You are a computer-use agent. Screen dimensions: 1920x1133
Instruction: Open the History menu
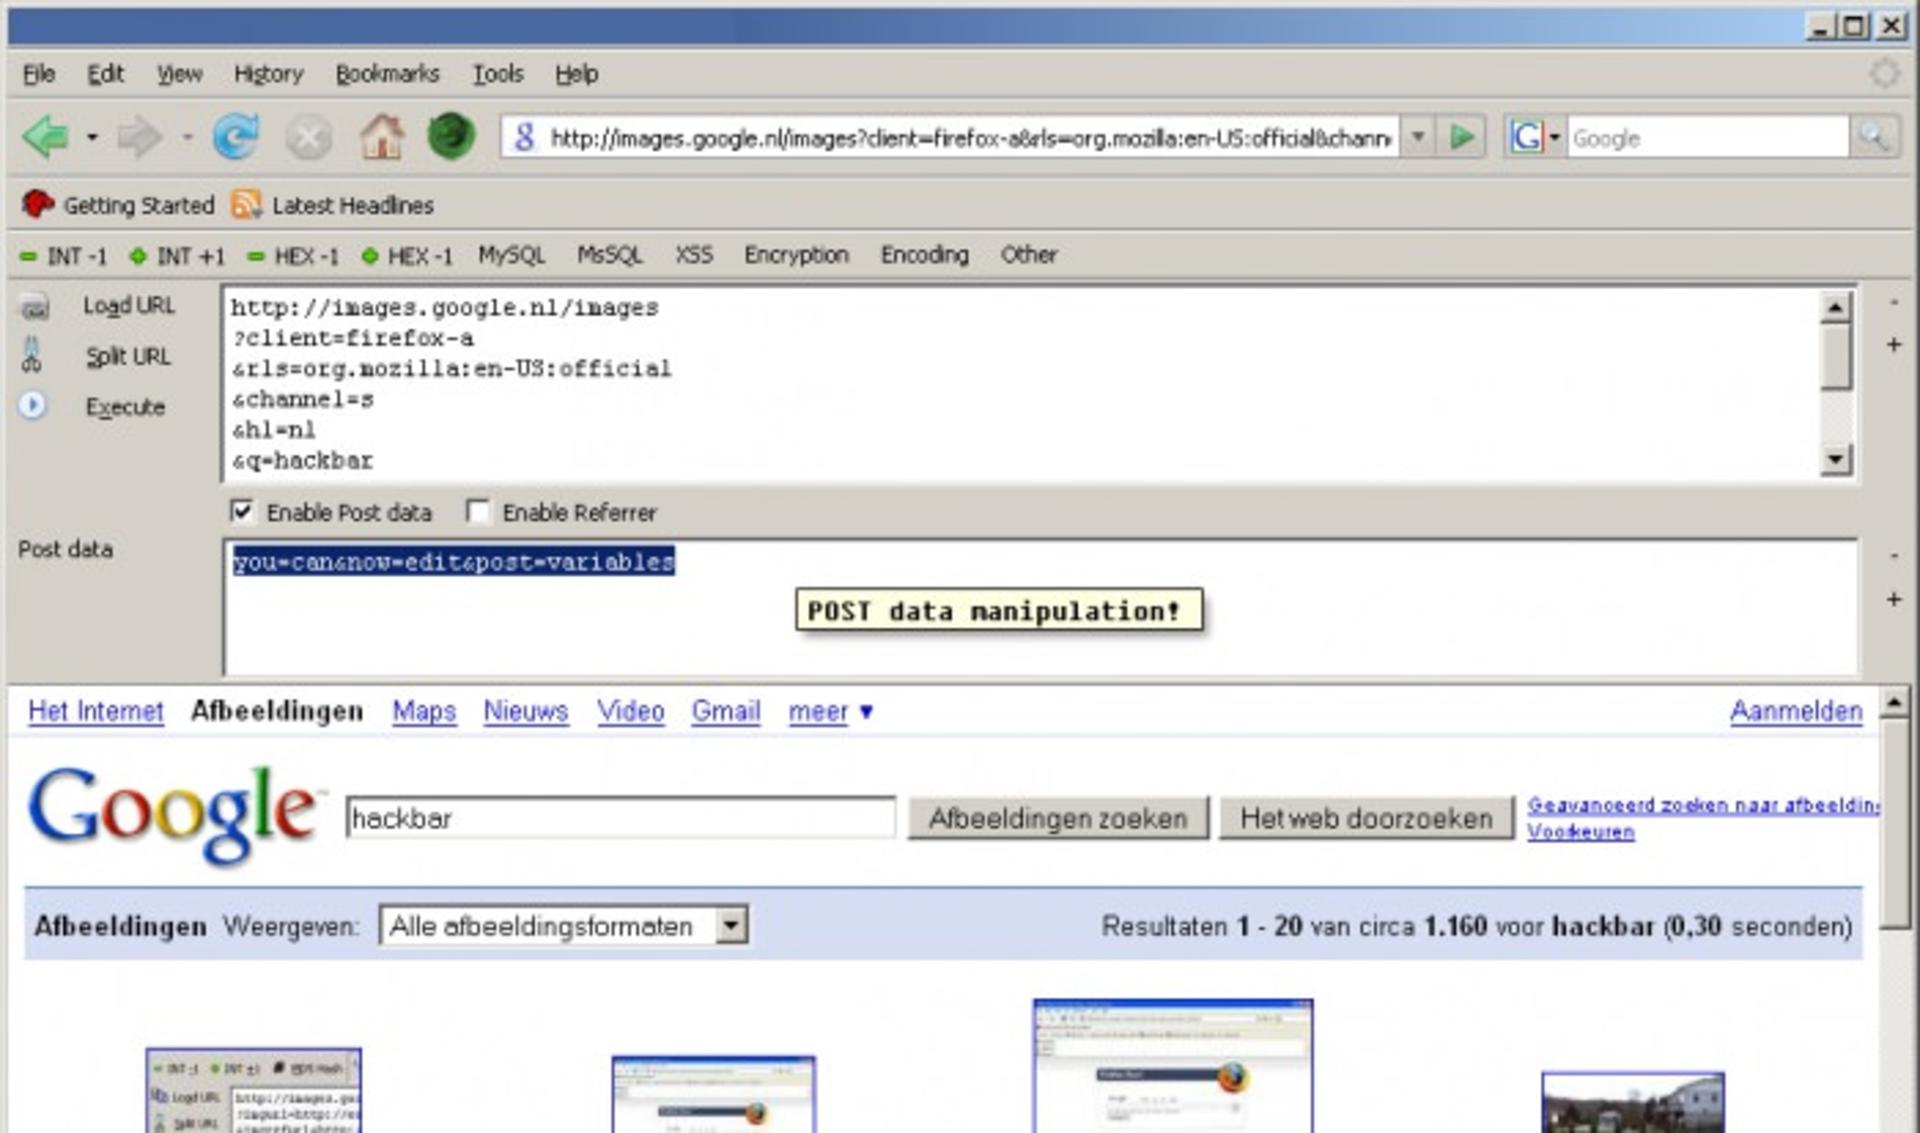[x=268, y=74]
